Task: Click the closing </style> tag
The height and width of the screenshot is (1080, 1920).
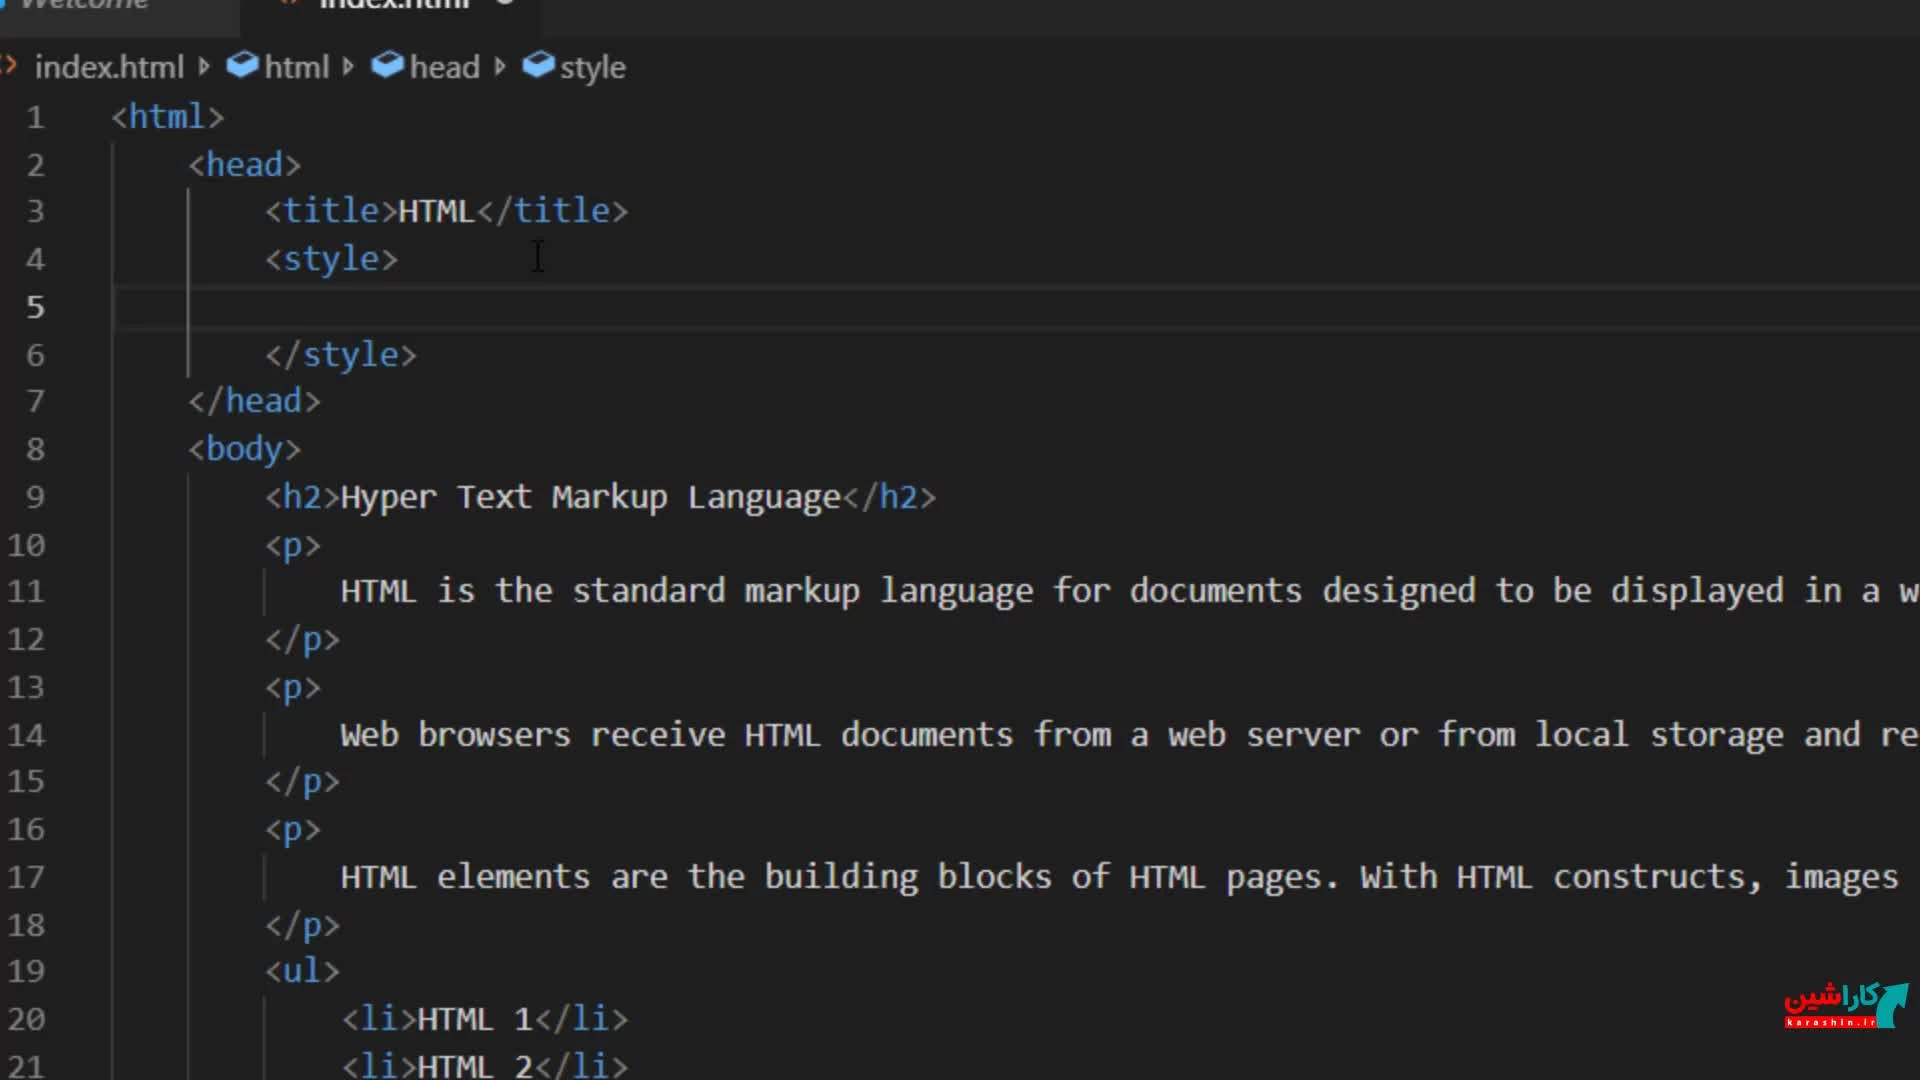Action: 341,355
